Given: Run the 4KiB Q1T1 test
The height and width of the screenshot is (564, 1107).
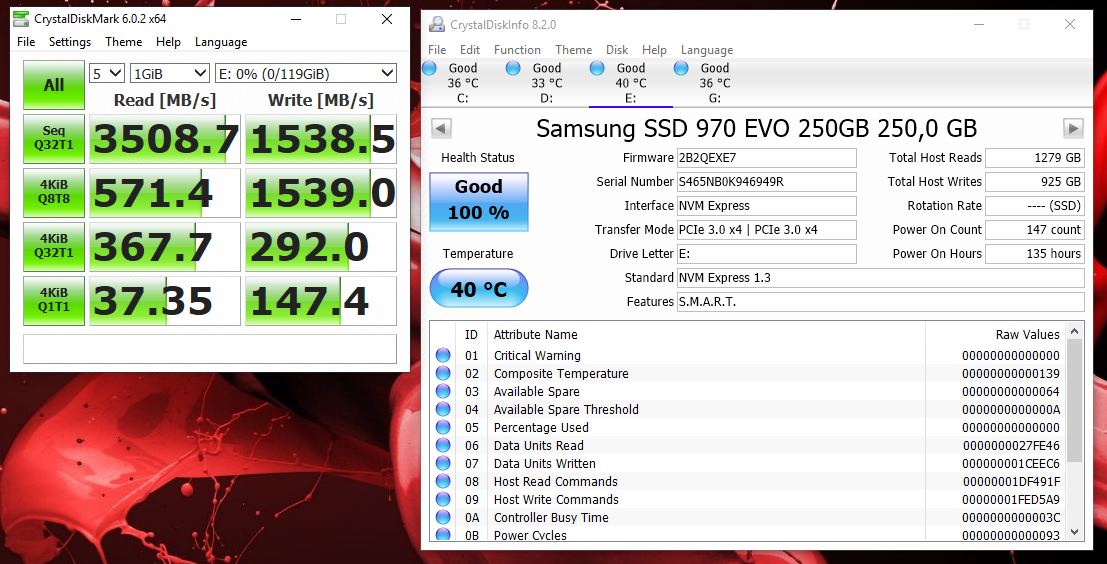Looking at the screenshot, I should (54, 301).
